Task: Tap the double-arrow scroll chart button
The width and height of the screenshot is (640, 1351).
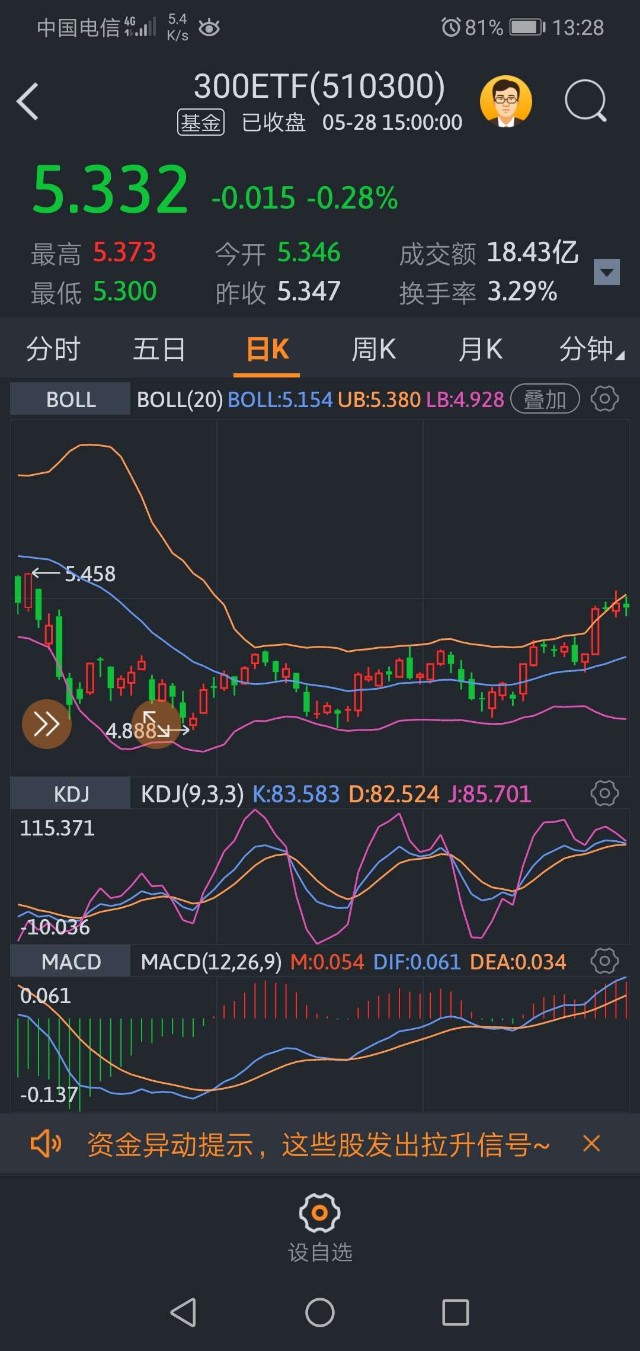Action: [x=47, y=724]
